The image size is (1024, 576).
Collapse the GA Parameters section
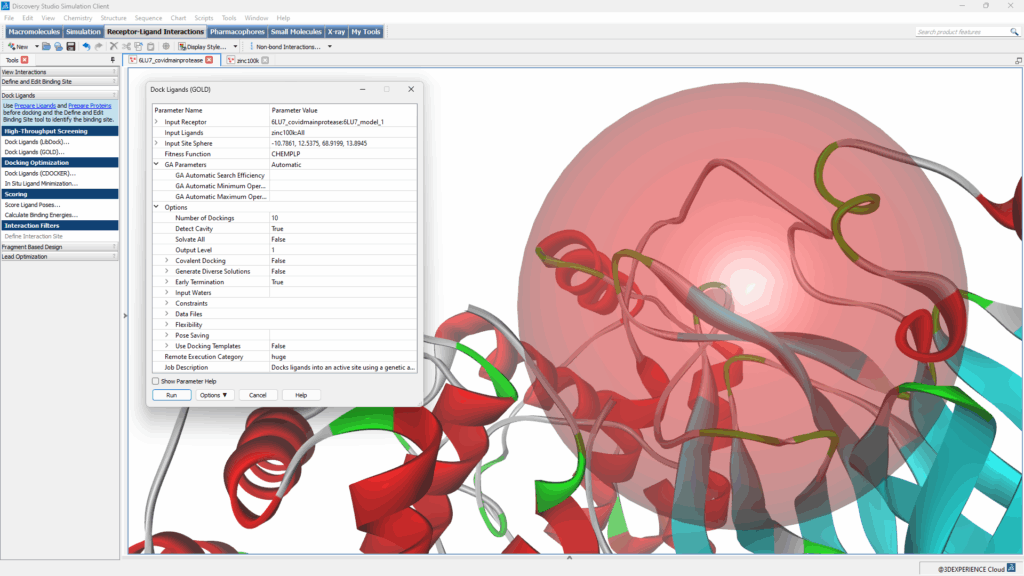pyautogui.click(x=156, y=165)
